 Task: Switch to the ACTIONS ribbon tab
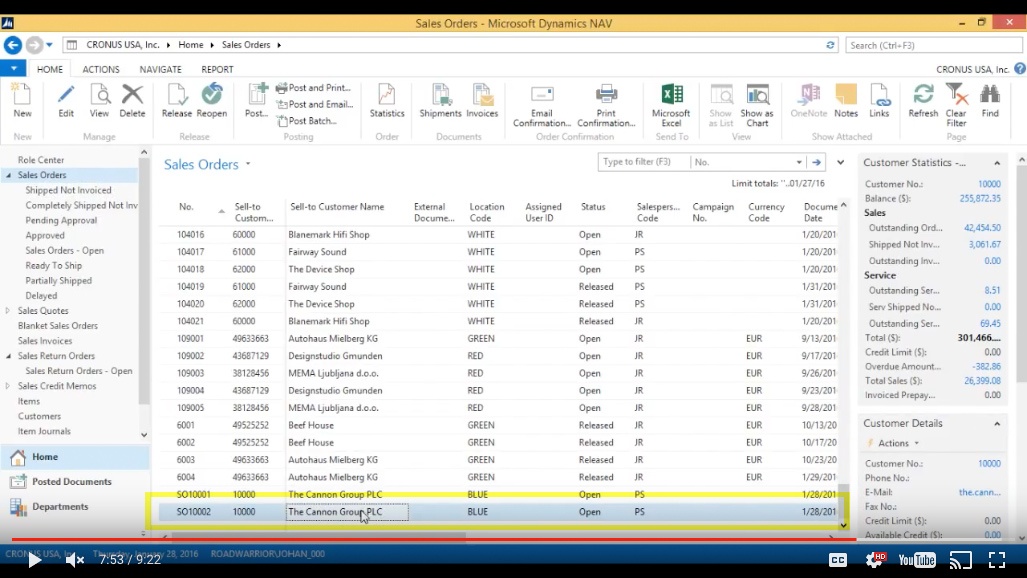coord(101,69)
